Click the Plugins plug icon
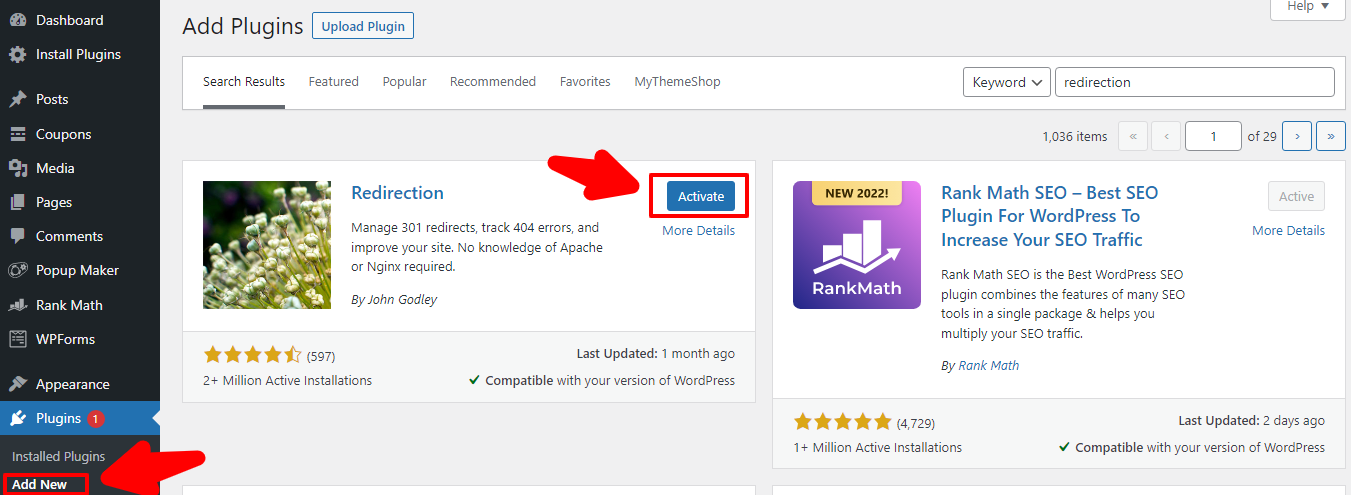Screen dimensions: 1351x495 click(x=17, y=418)
